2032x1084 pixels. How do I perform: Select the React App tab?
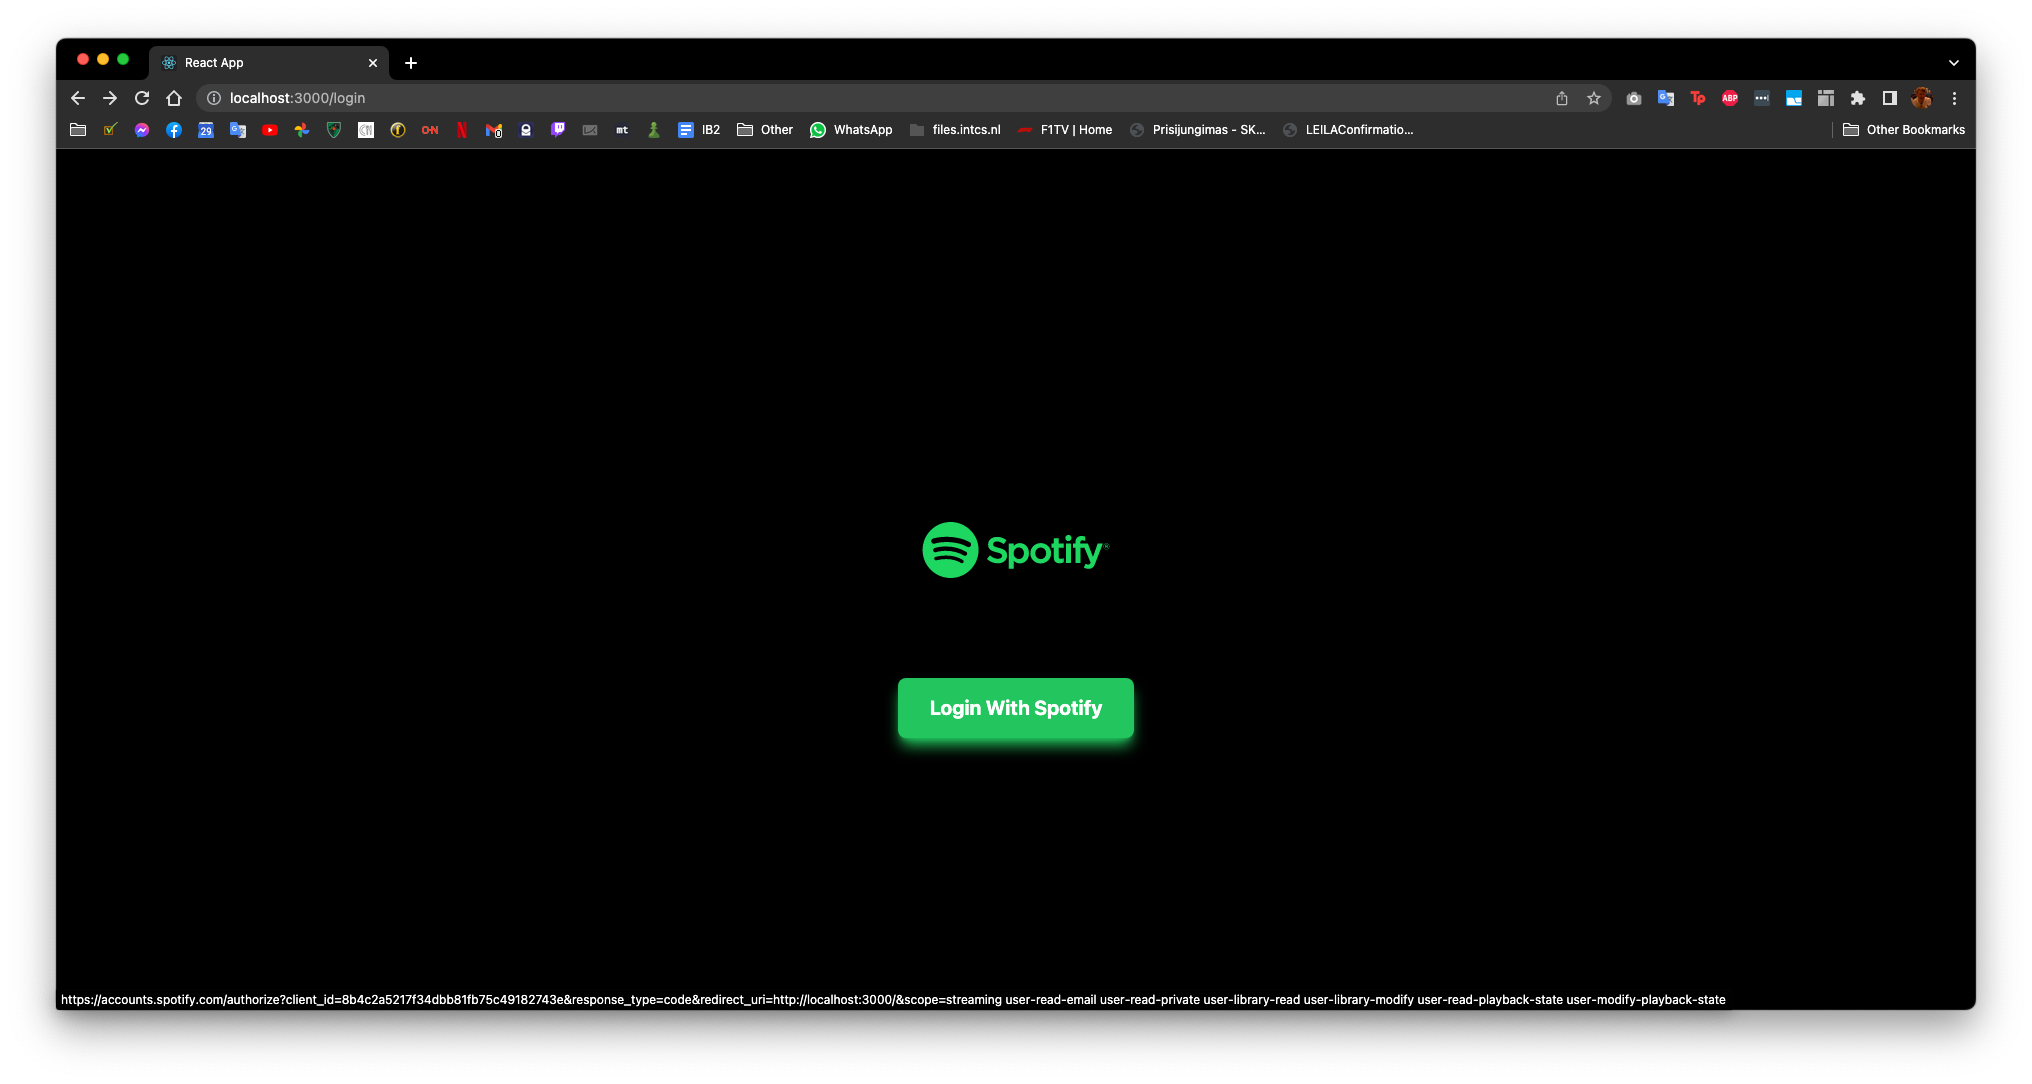click(268, 63)
